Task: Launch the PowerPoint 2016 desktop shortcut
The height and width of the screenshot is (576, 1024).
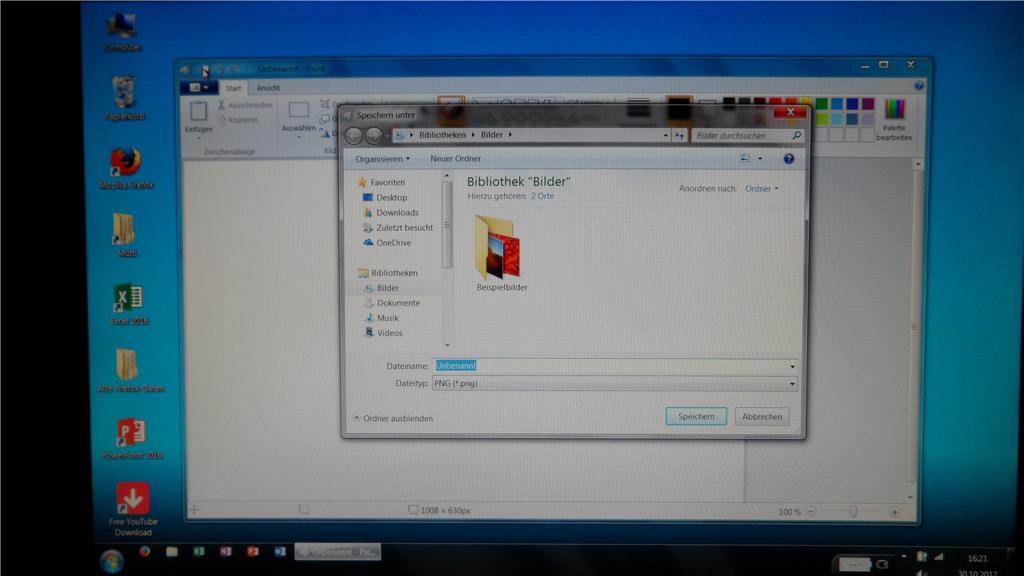Action: pos(131,438)
